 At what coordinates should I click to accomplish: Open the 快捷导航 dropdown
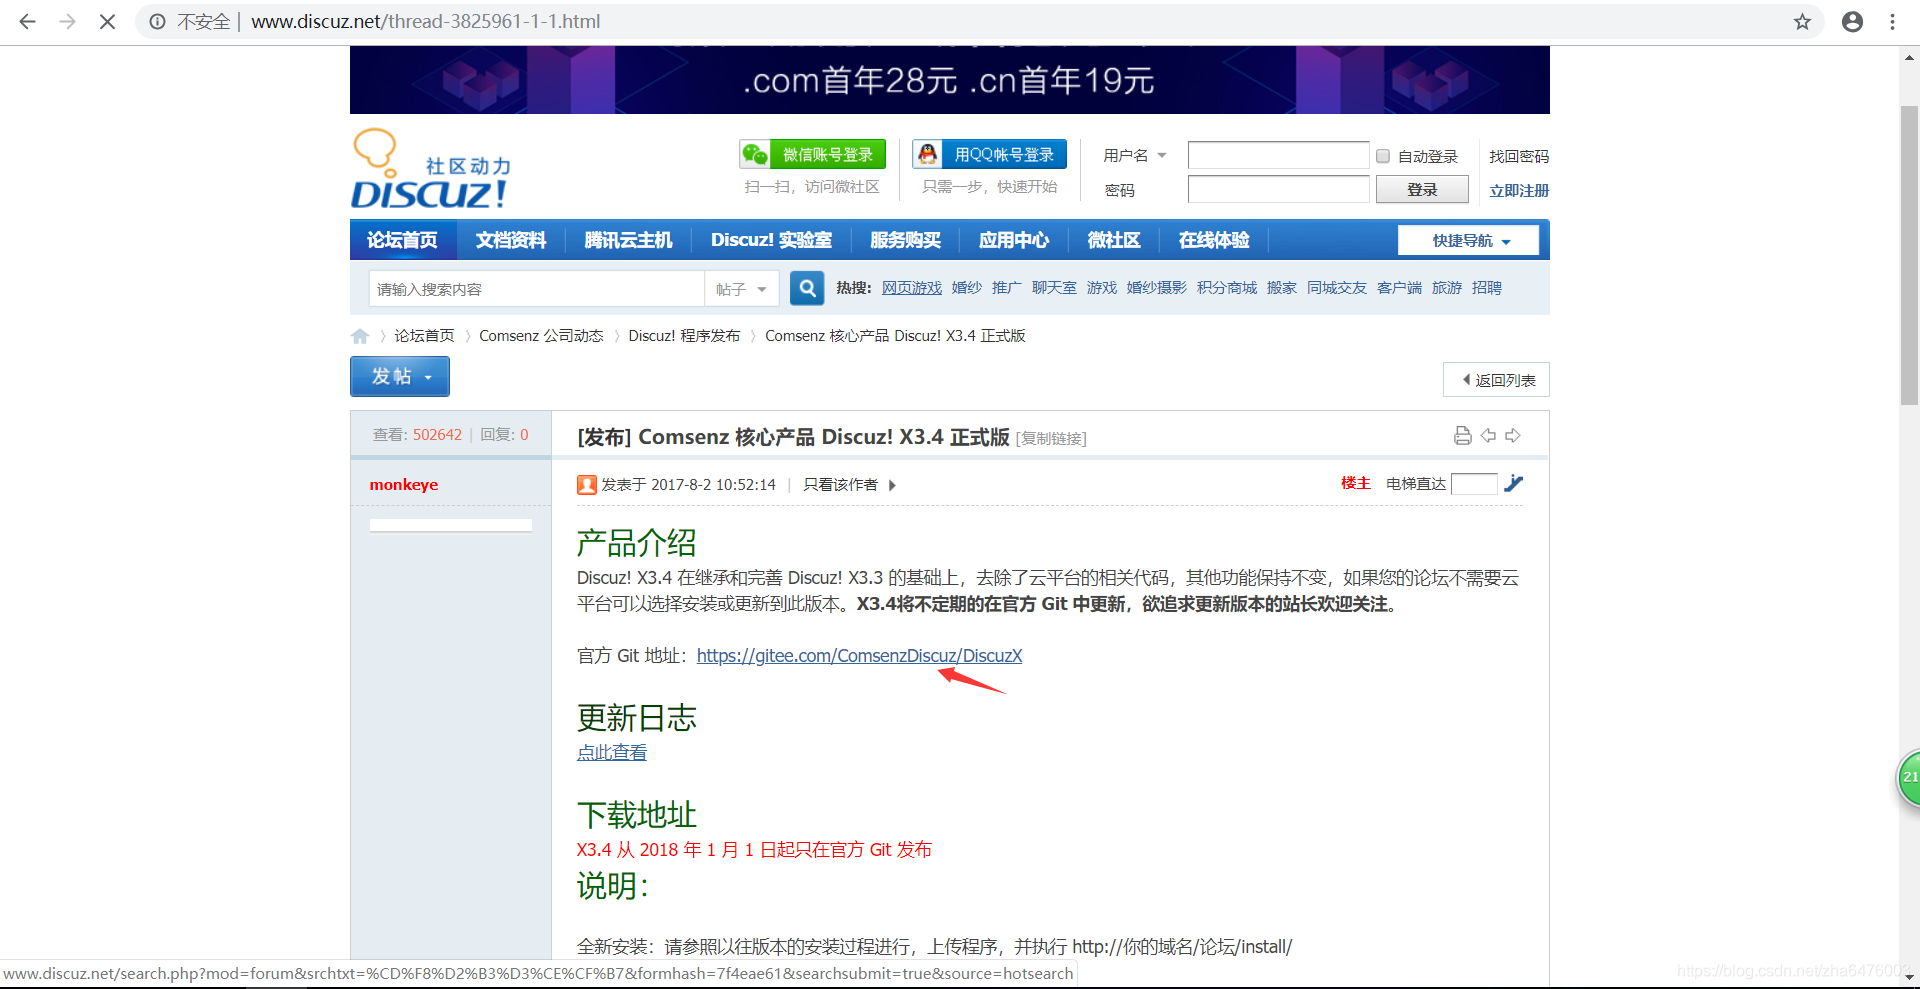click(1469, 240)
